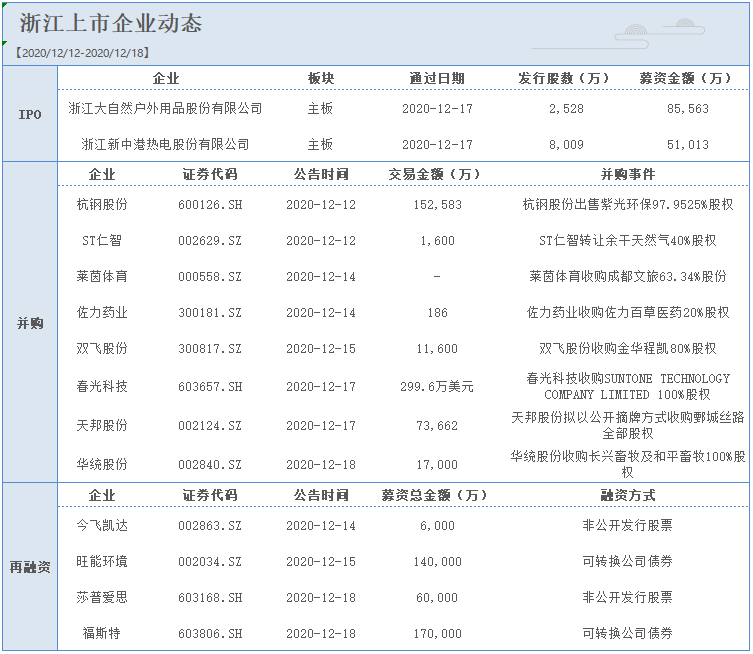Select securities code 603168.SH
The width and height of the screenshot is (753, 654).
pos(210,598)
